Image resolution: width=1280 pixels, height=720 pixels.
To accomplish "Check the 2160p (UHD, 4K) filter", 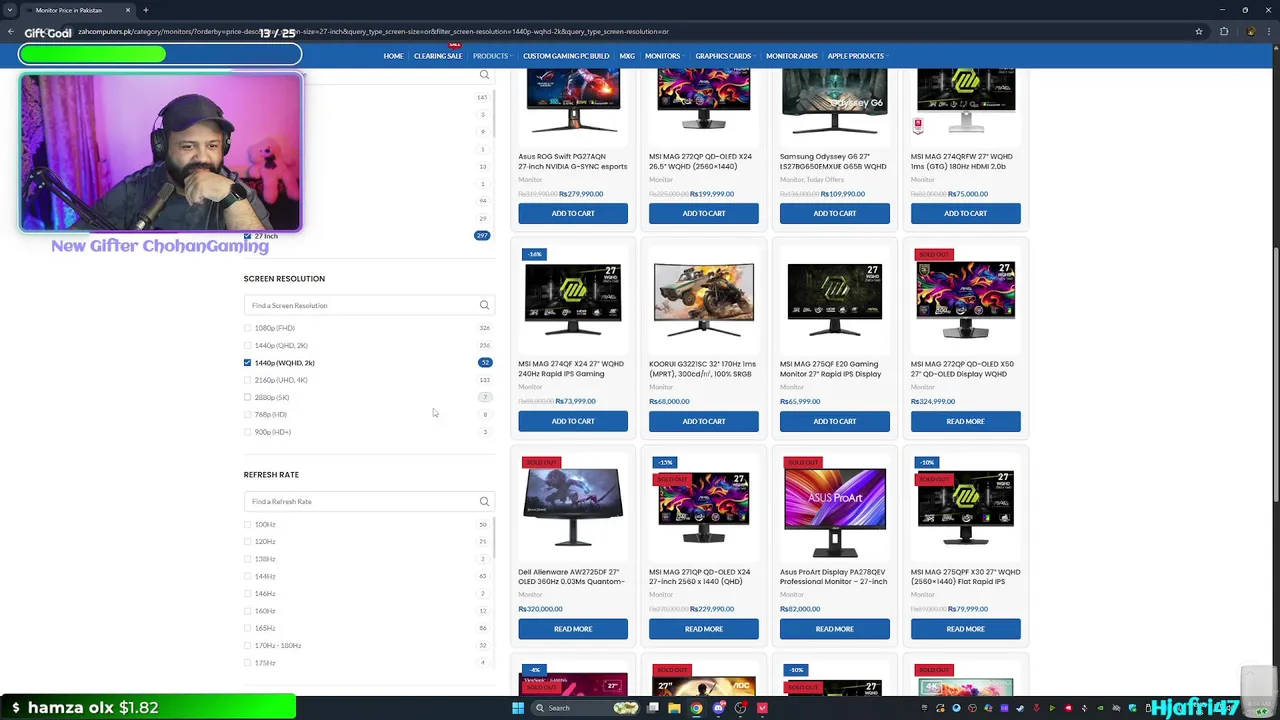I will click(x=247, y=380).
